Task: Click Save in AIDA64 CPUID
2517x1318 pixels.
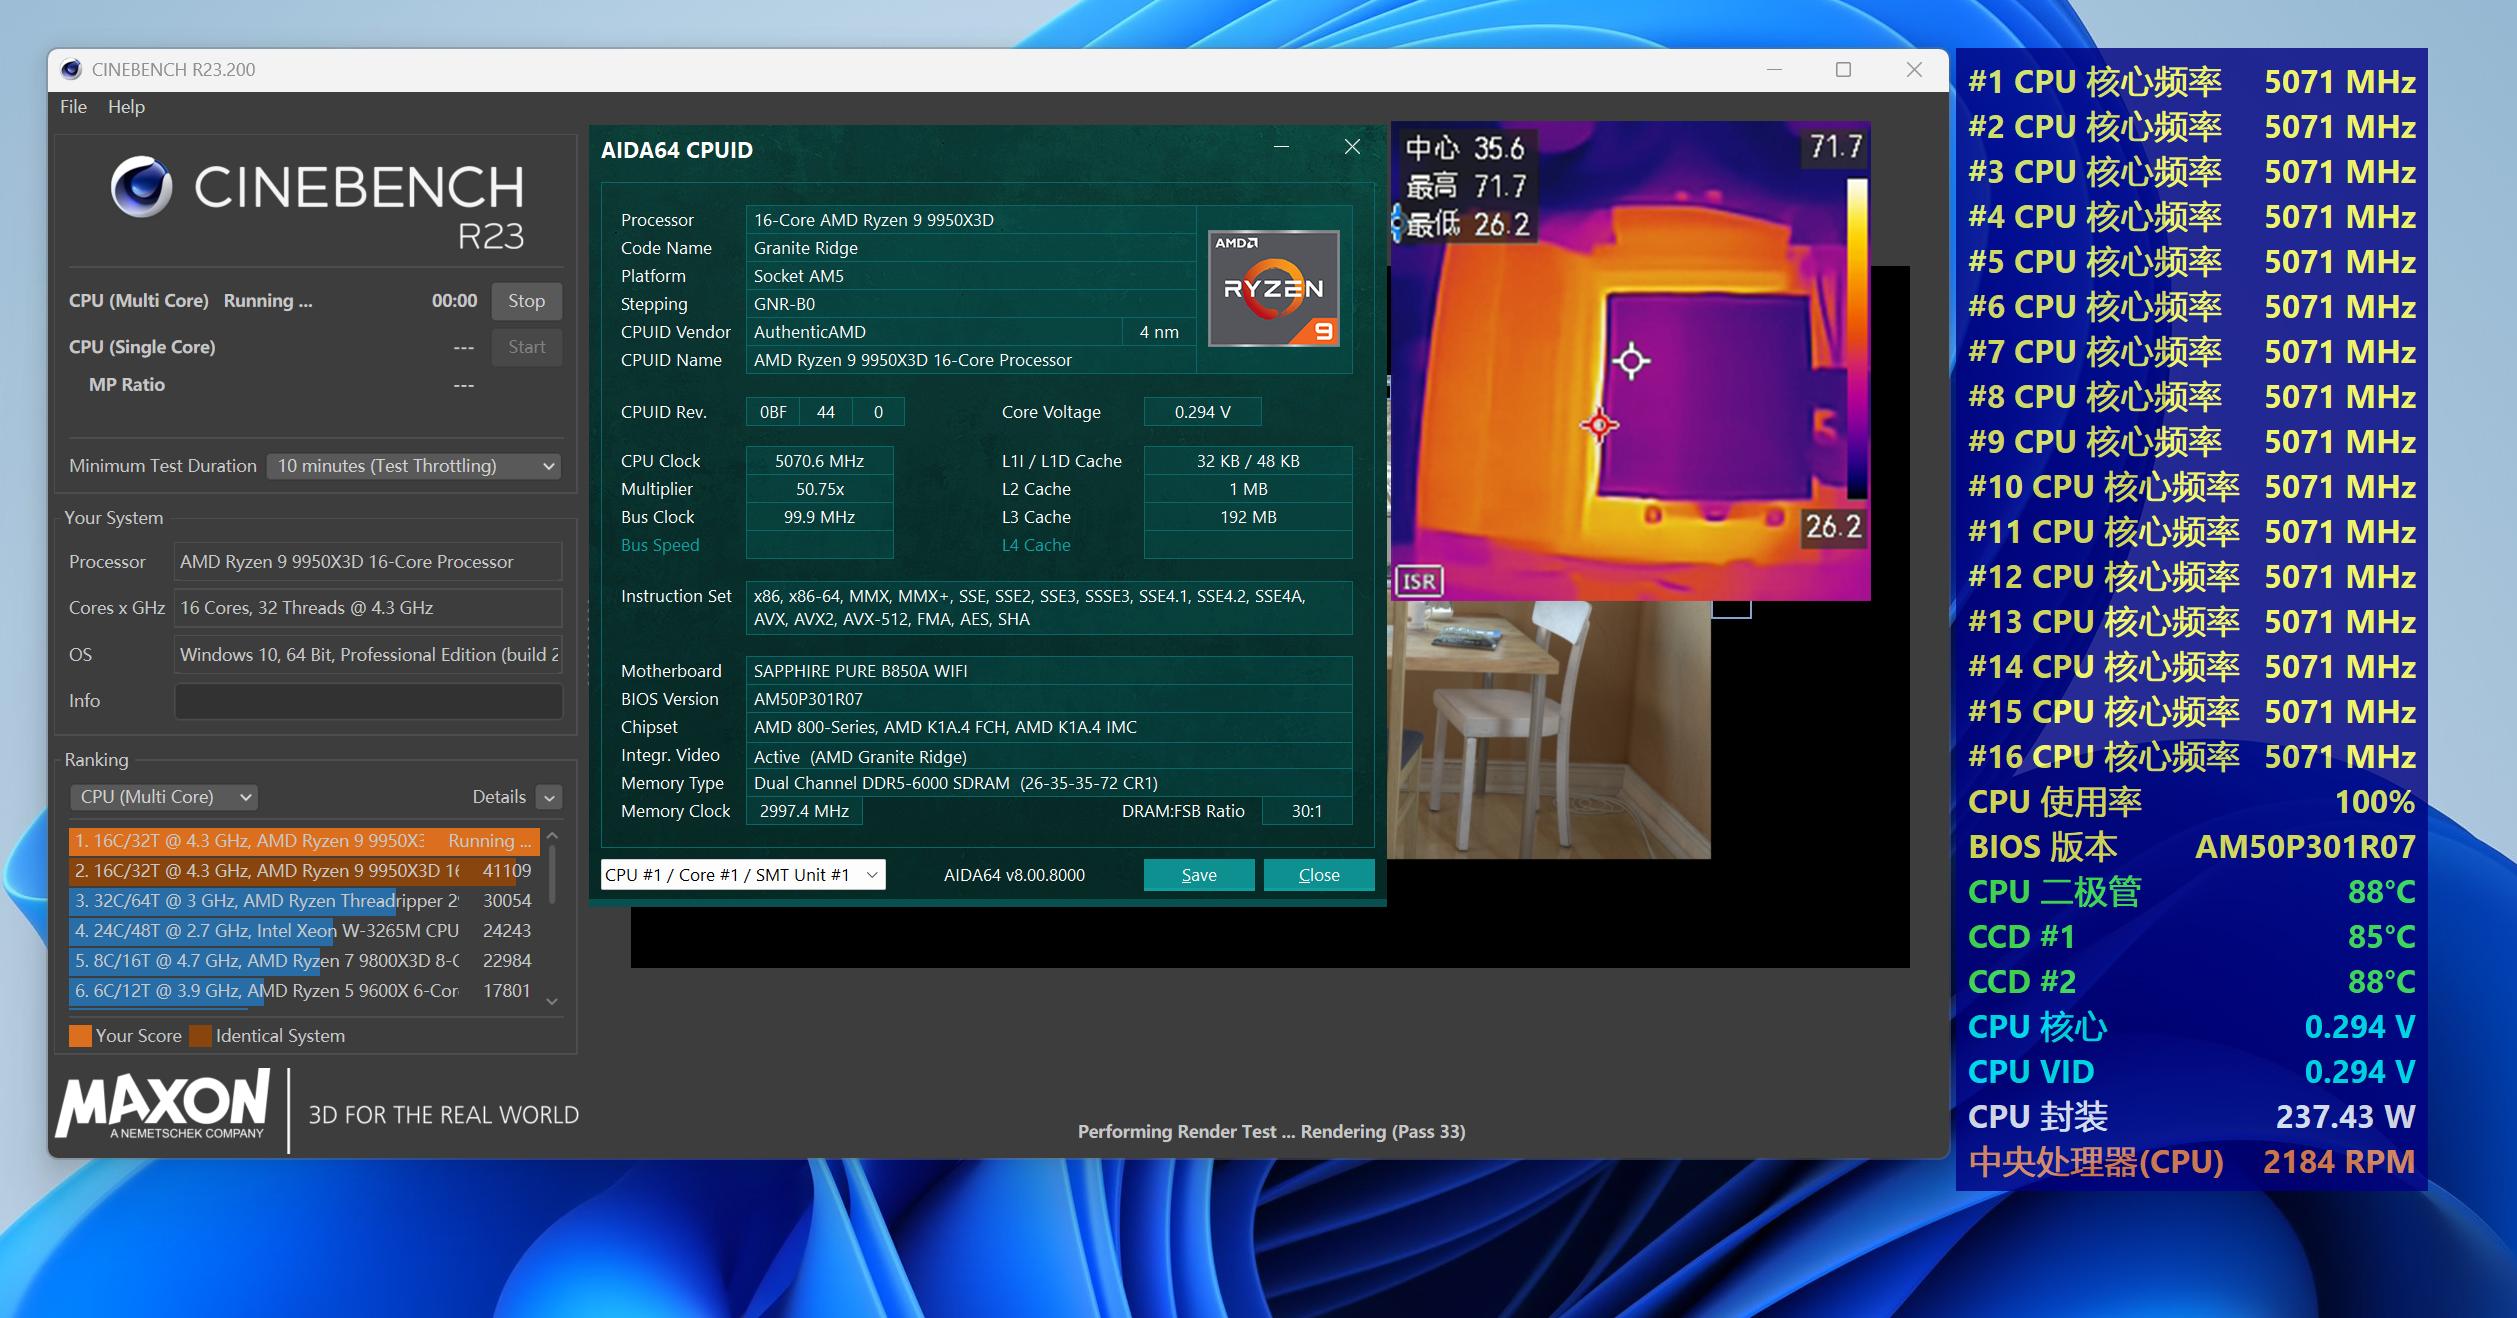Action: click(x=1199, y=875)
